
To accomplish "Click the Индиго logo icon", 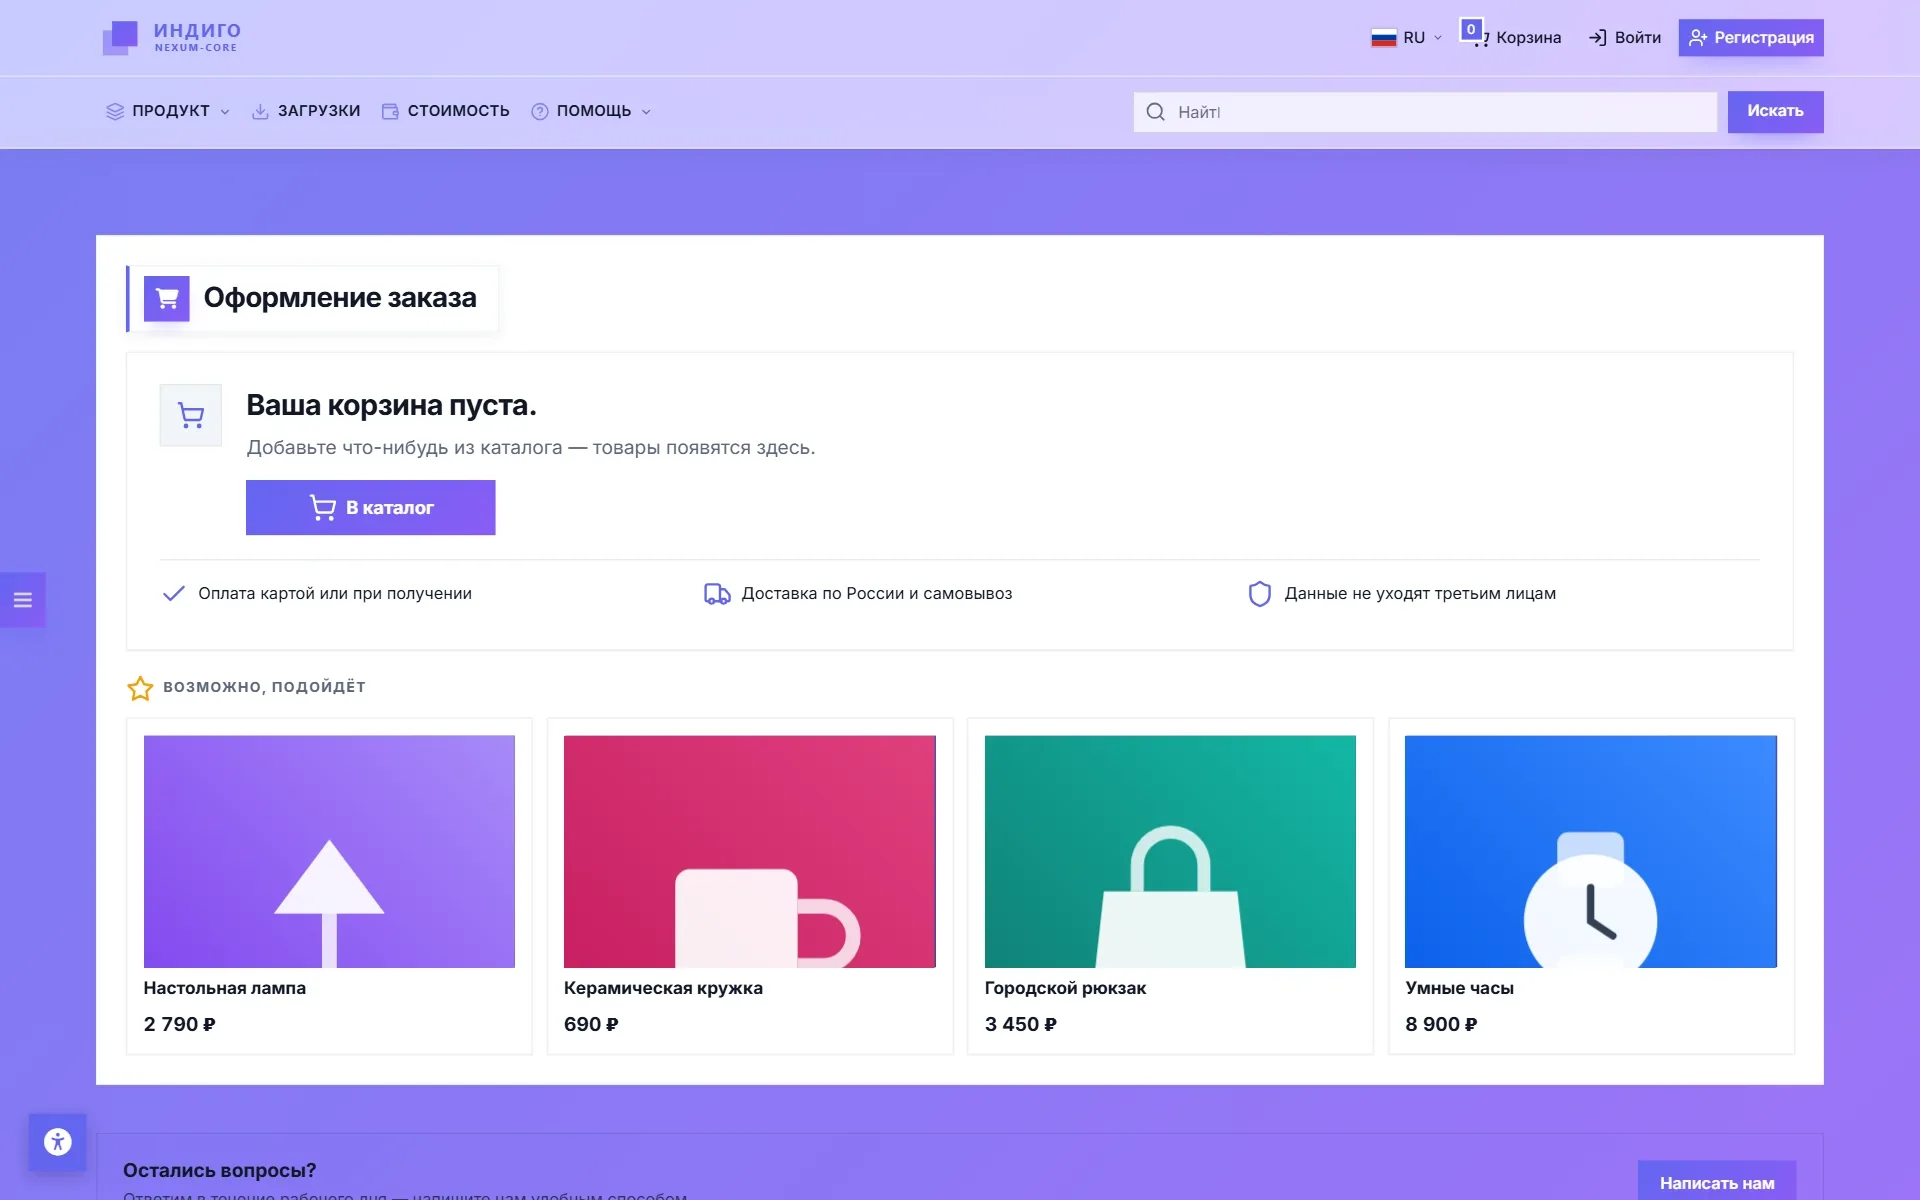I will (x=120, y=38).
